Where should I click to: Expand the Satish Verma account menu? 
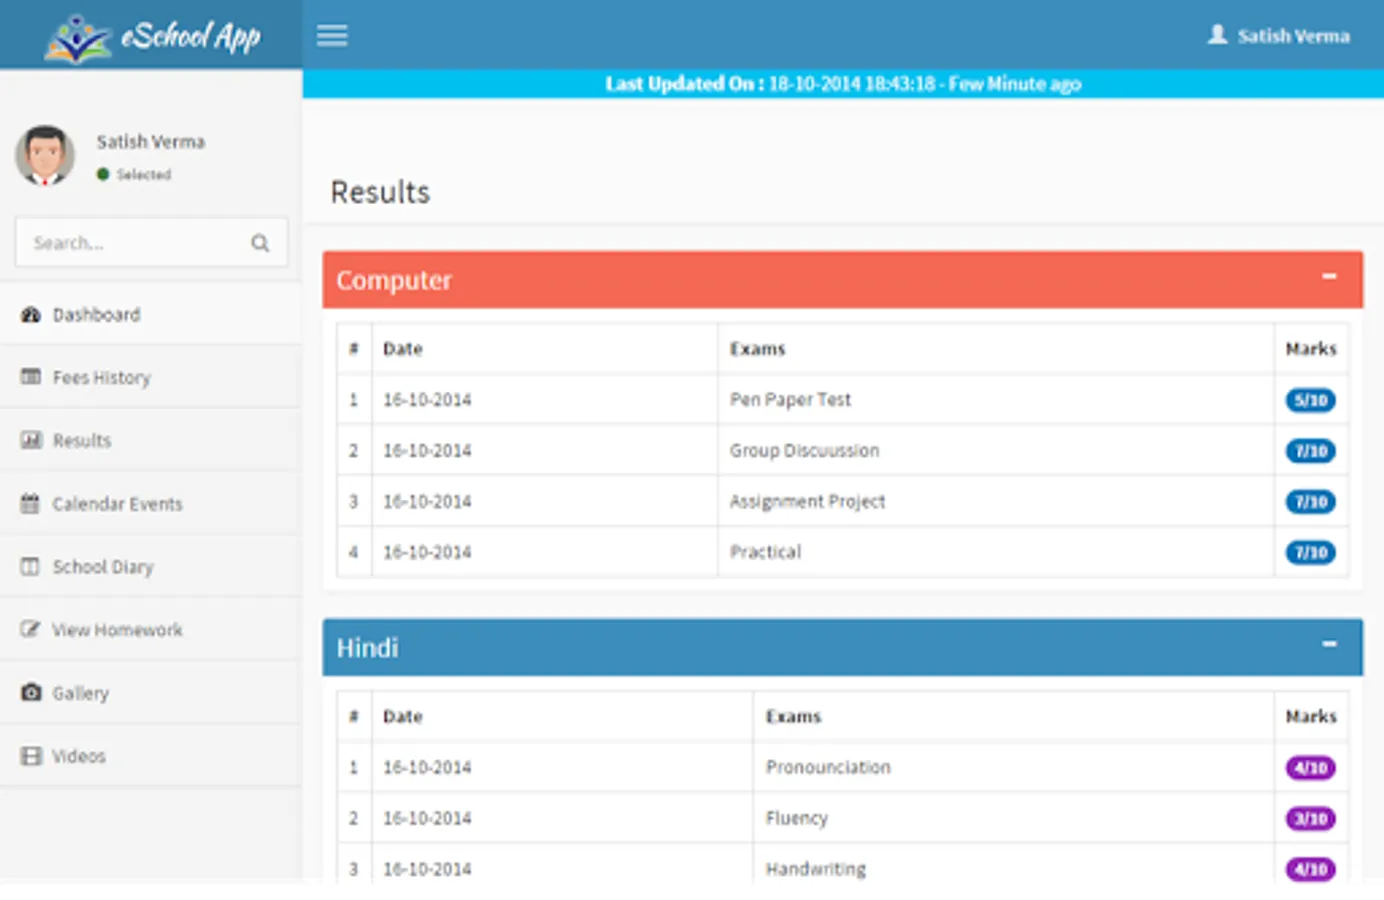pos(1293,35)
